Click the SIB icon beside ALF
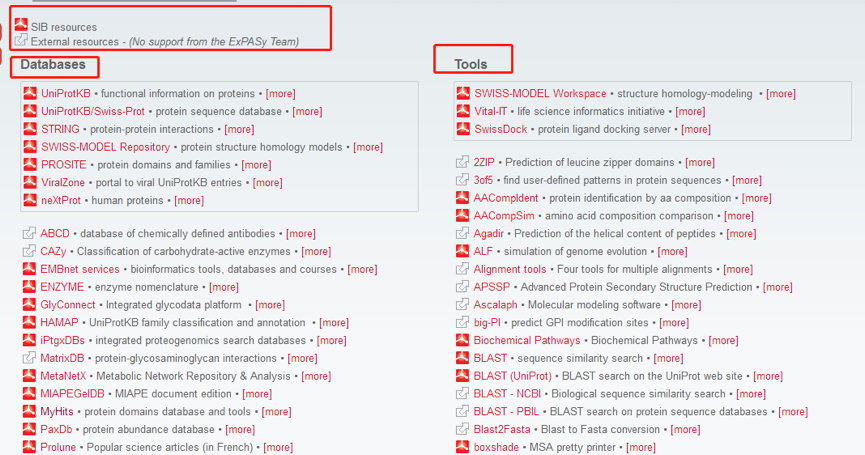This screenshot has width=865, height=455. pyautogui.click(x=462, y=251)
